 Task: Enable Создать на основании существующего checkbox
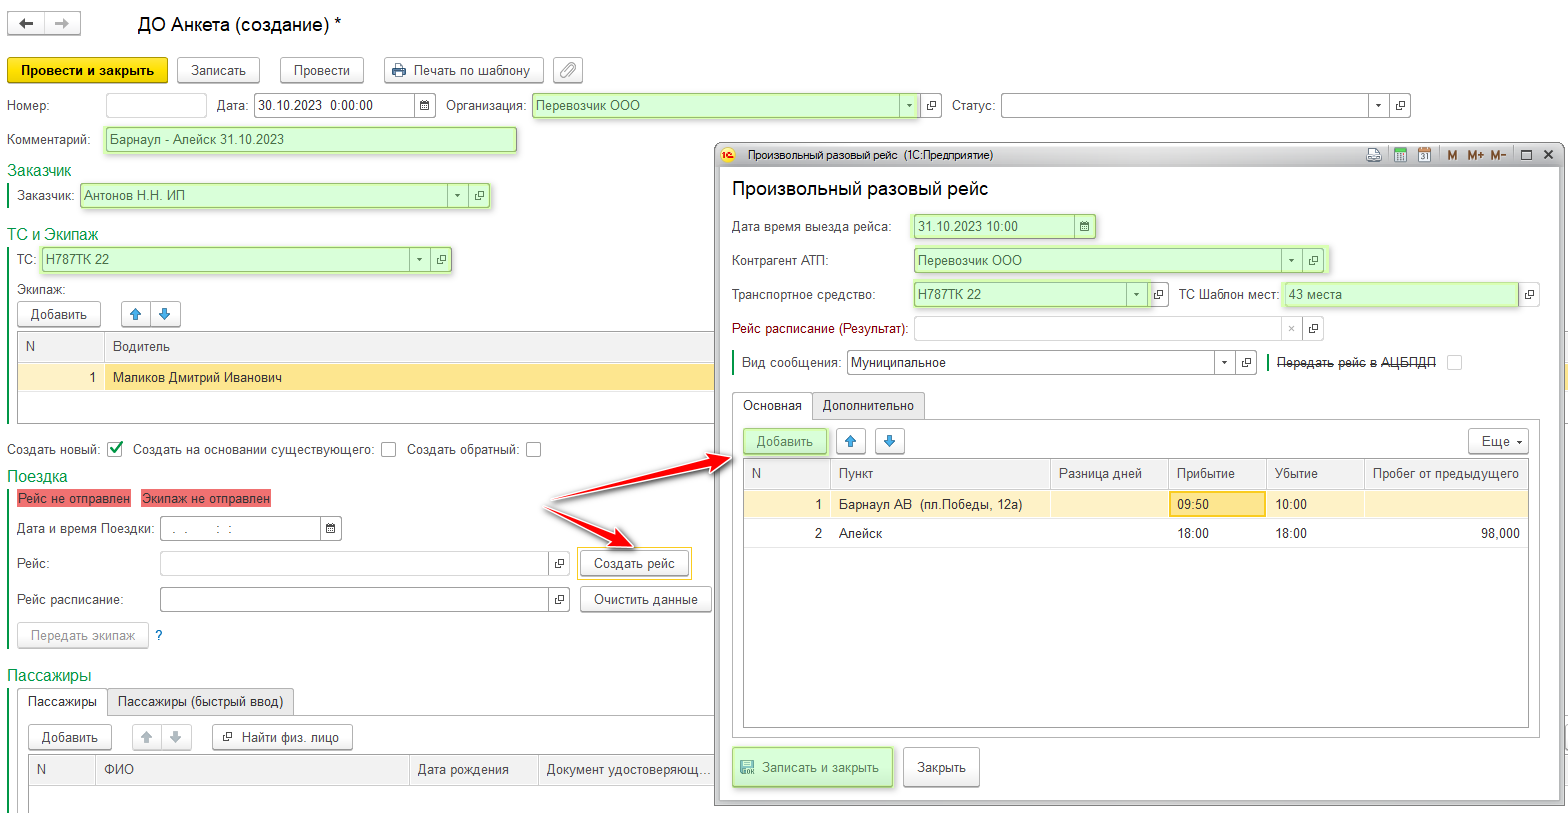388,449
